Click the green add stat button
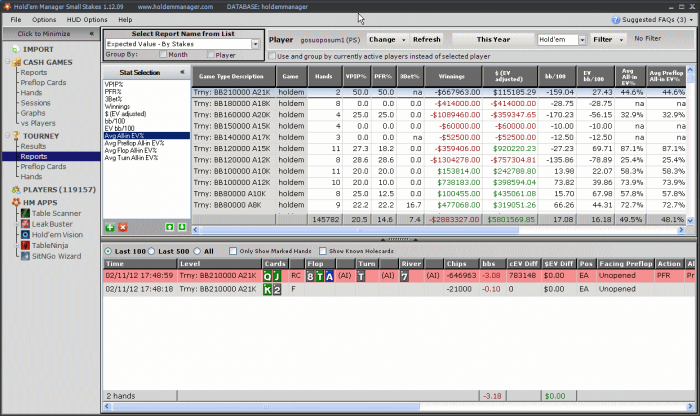This screenshot has width=700, height=416. (x=110, y=228)
